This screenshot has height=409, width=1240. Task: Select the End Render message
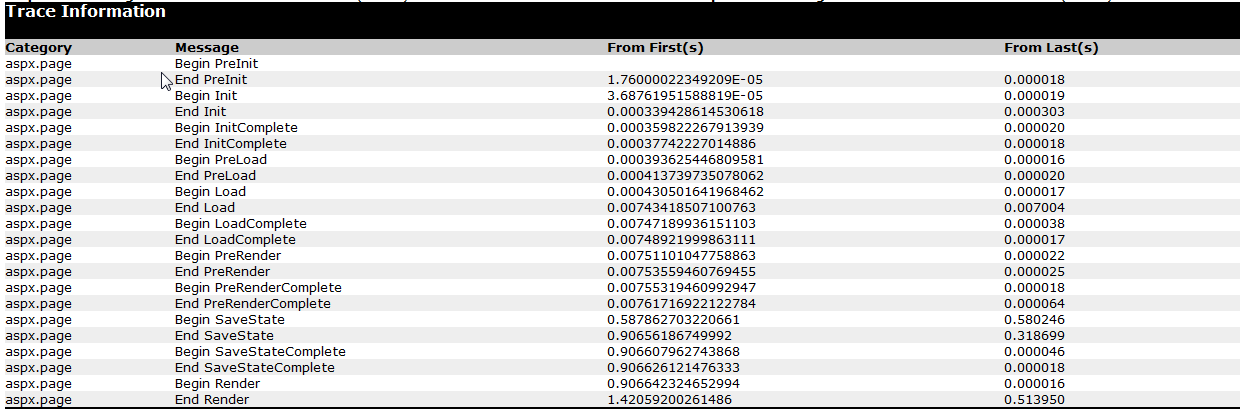pos(212,399)
